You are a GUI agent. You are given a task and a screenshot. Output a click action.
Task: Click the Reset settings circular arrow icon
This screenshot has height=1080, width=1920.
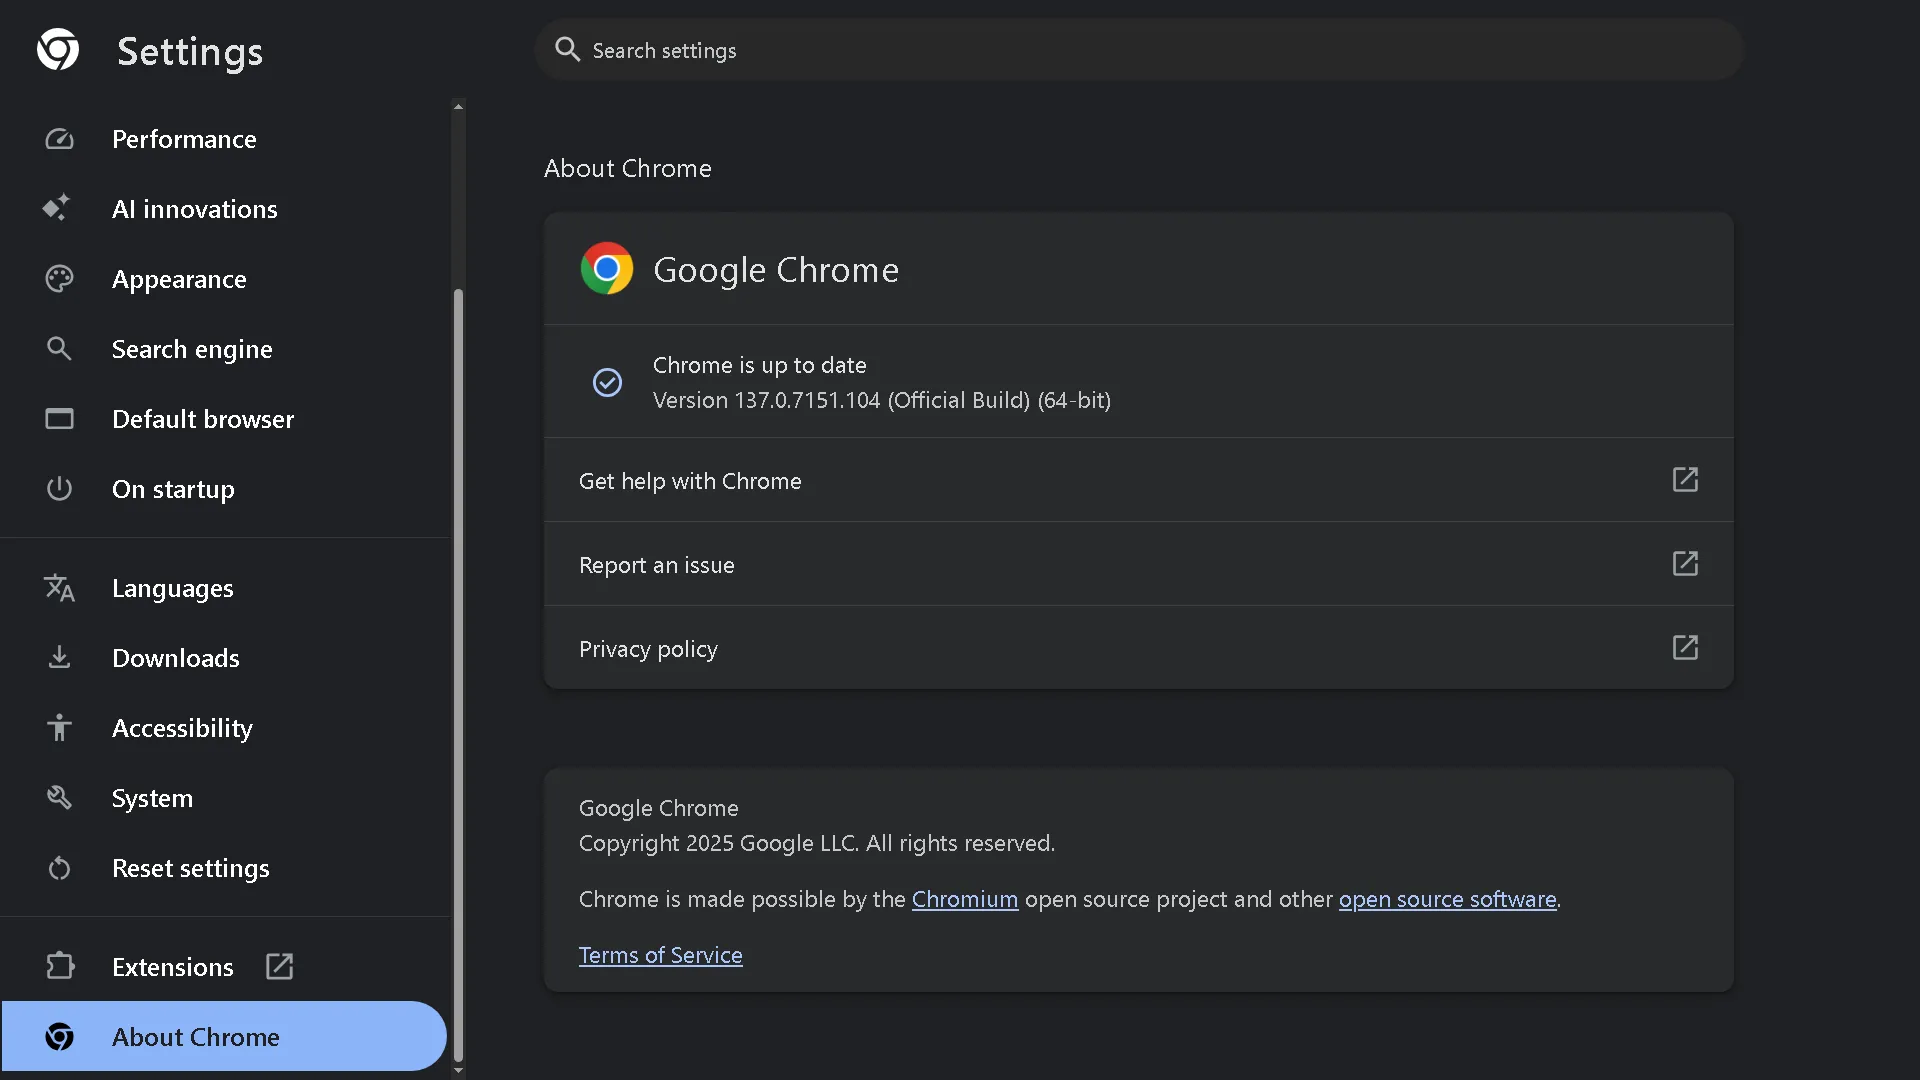[59, 868]
